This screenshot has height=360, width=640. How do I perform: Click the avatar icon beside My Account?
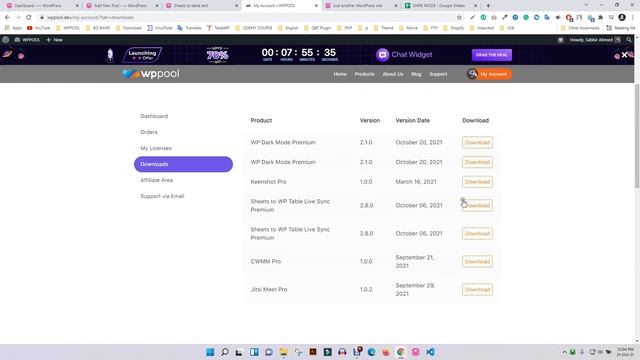[x=472, y=74]
